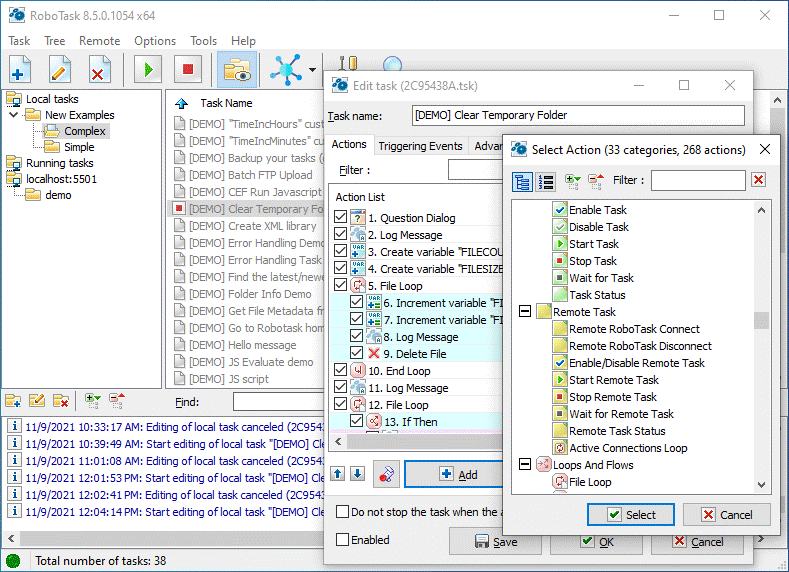Clear the Select Action filter red X
Viewport: 789px width, 572px height.
758,180
